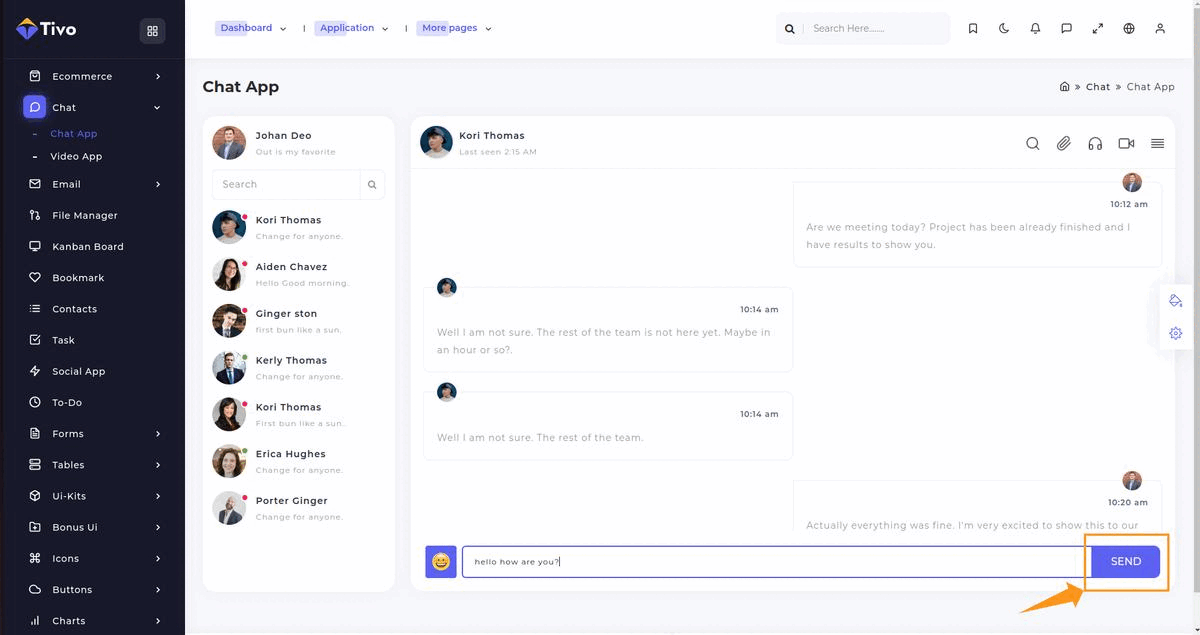The height and width of the screenshot is (635, 1200).
Task: Open the More pages dropdown
Action: [456, 29]
